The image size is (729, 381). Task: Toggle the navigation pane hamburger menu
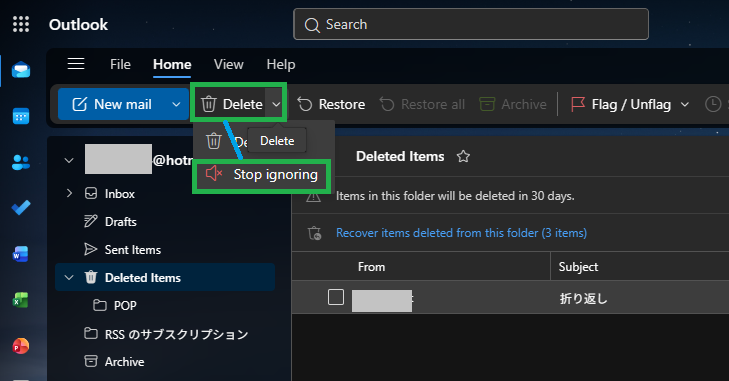(x=76, y=64)
